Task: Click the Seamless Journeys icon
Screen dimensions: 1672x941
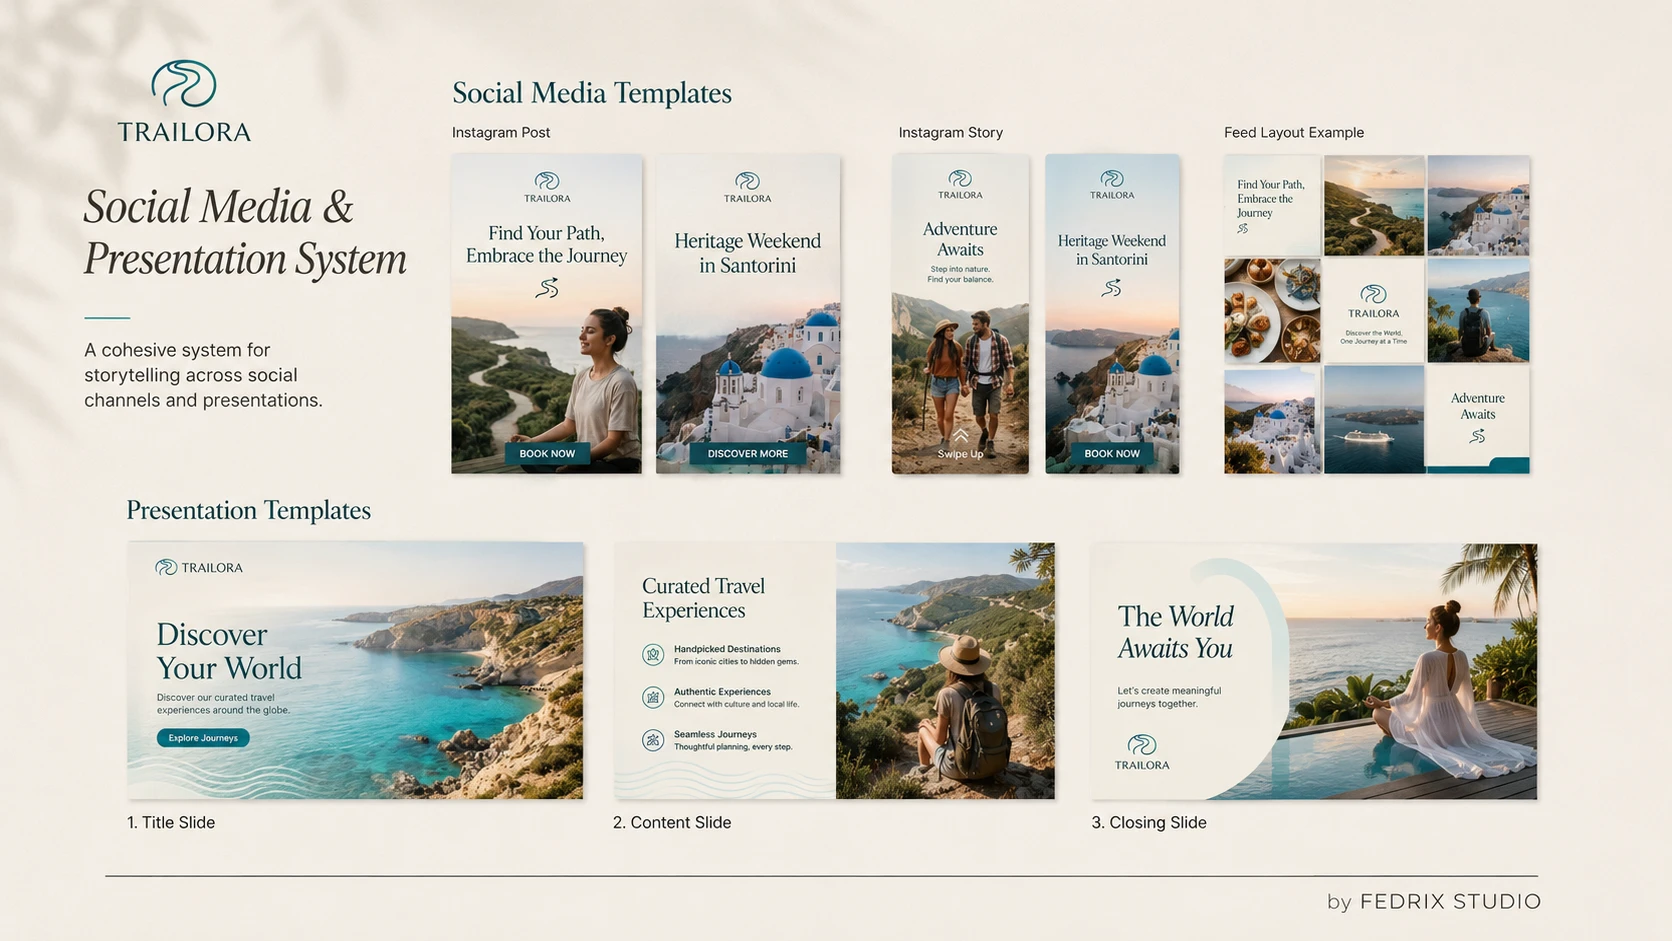Action: [x=653, y=740]
